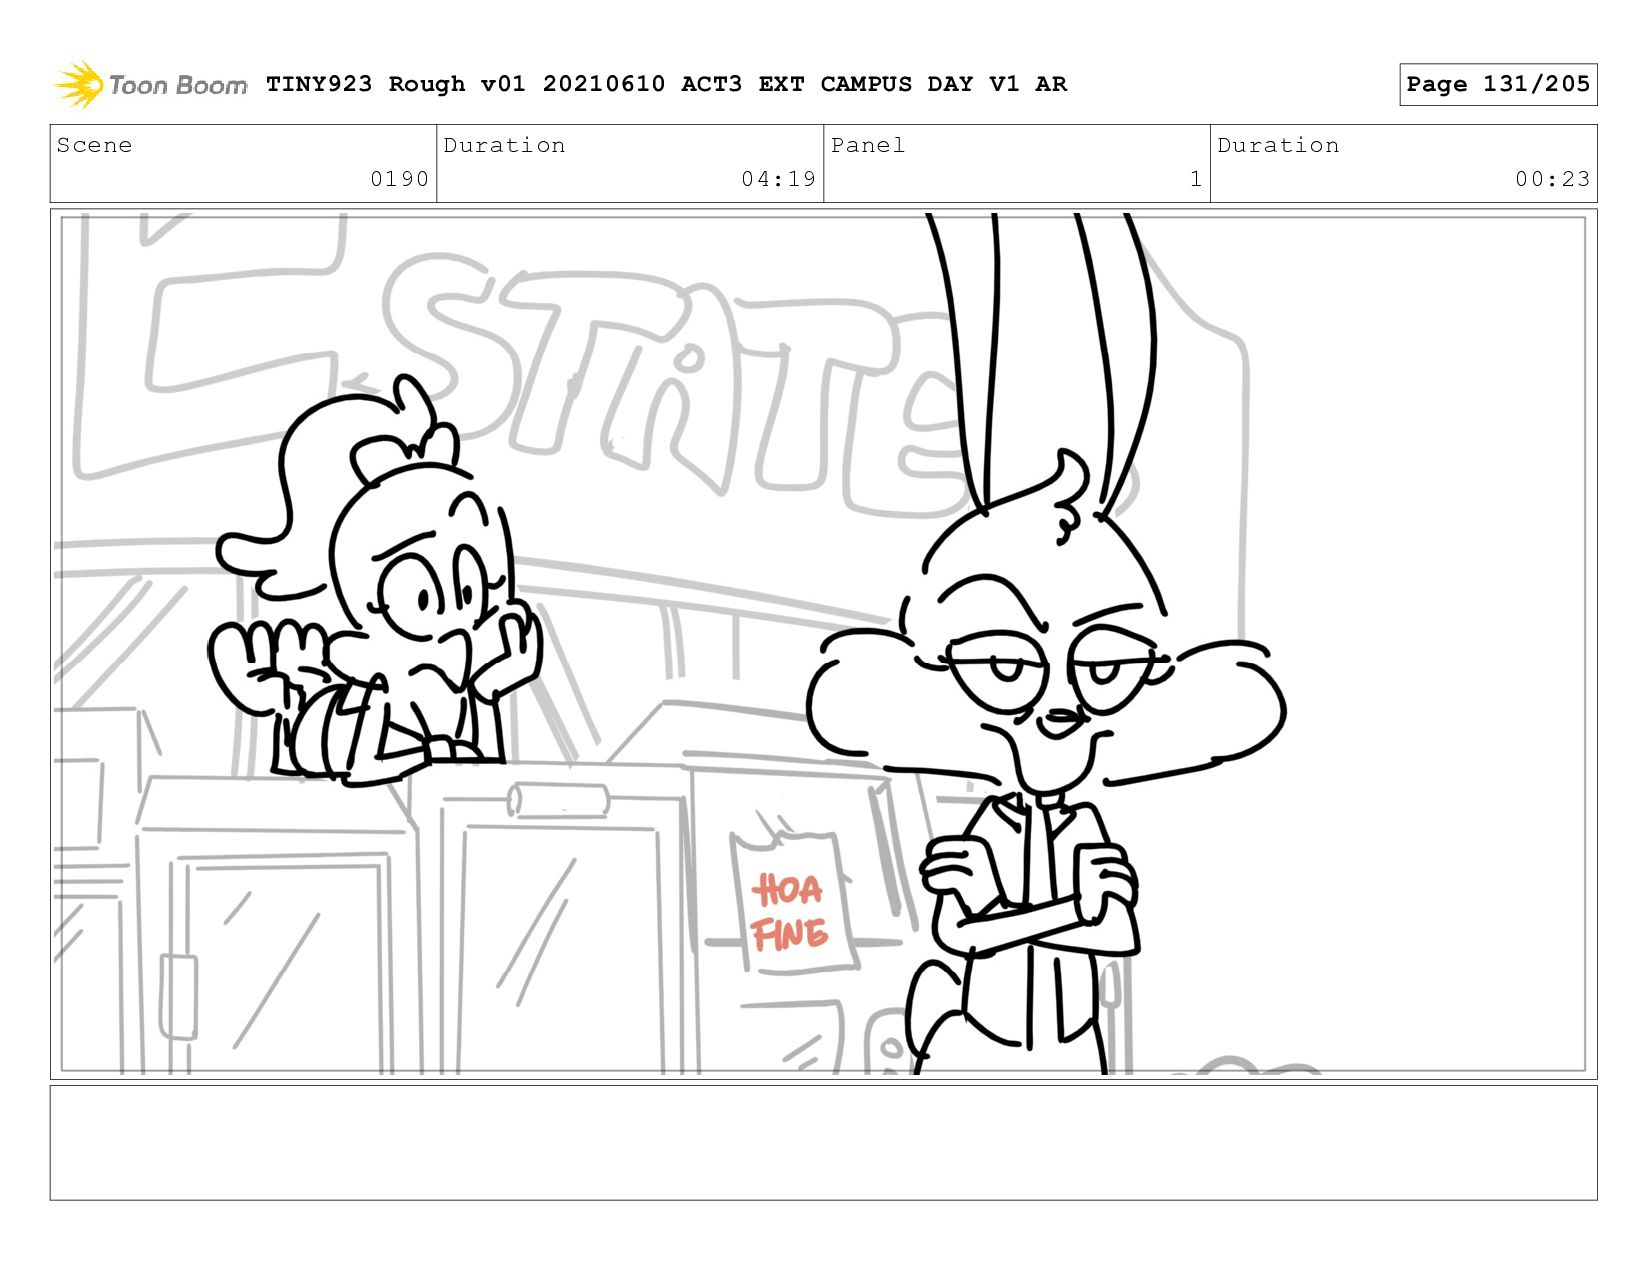Select panel duration value 00:23
The image size is (1650, 1275).
point(1552,179)
